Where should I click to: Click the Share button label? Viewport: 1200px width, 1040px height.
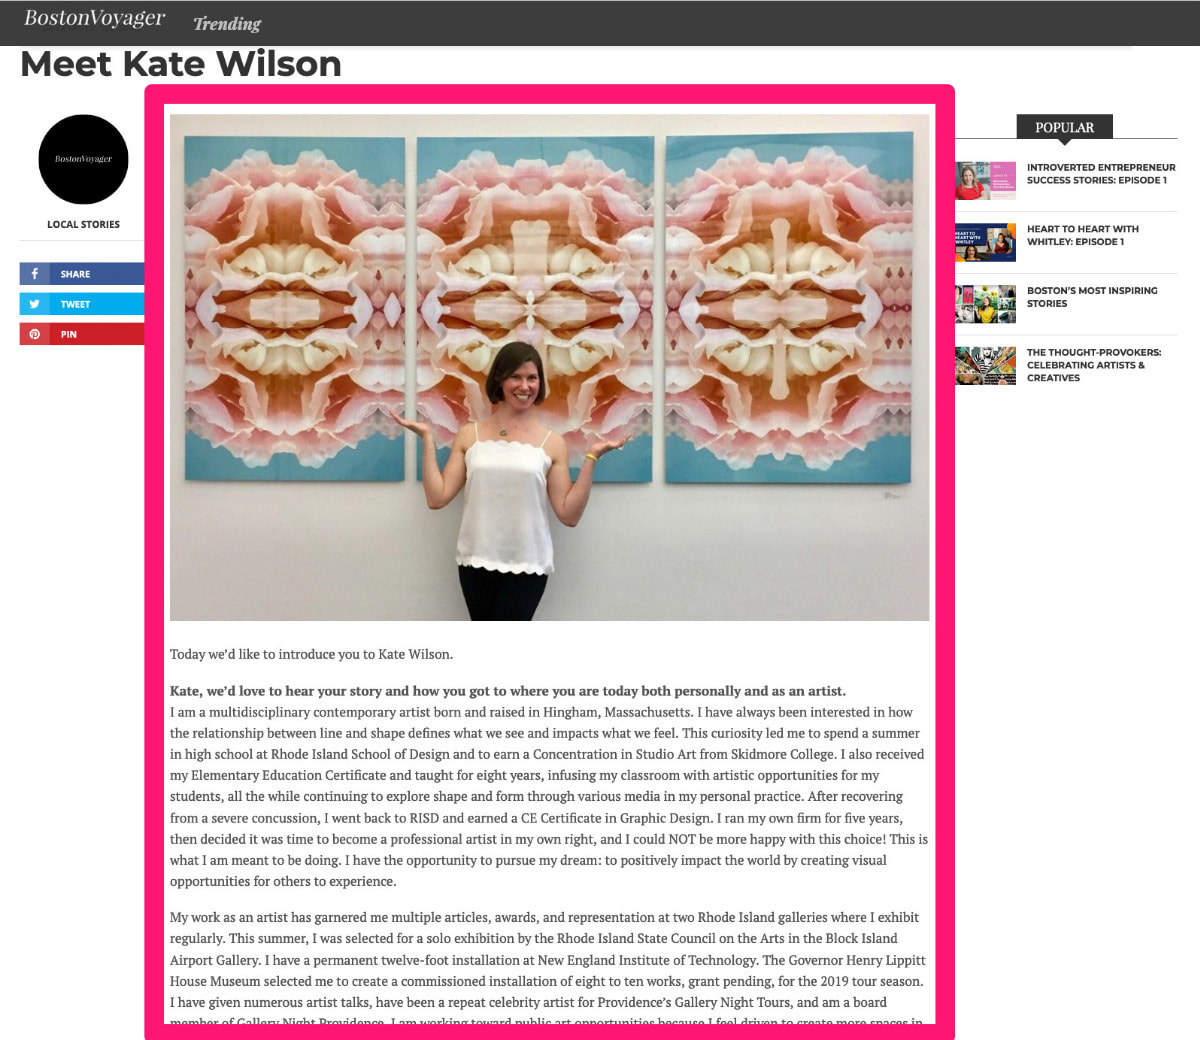(x=75, y=274)
